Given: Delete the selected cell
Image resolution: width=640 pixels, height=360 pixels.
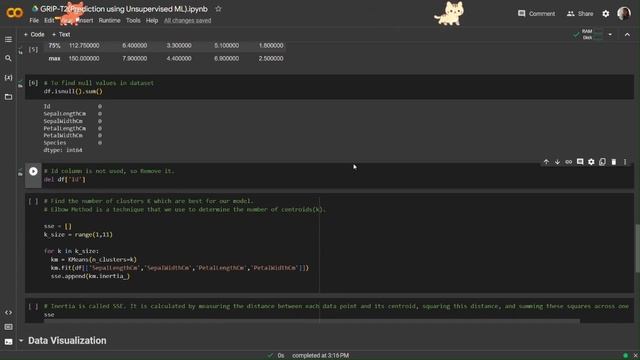Looking at the screenshot, I should 613,162.
